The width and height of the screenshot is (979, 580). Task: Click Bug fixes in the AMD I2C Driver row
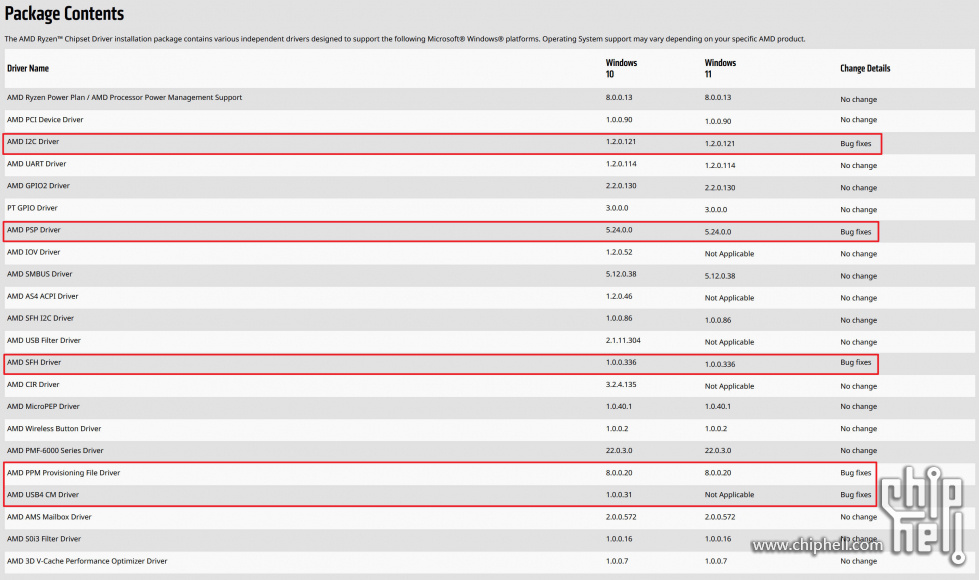point(855,144)
